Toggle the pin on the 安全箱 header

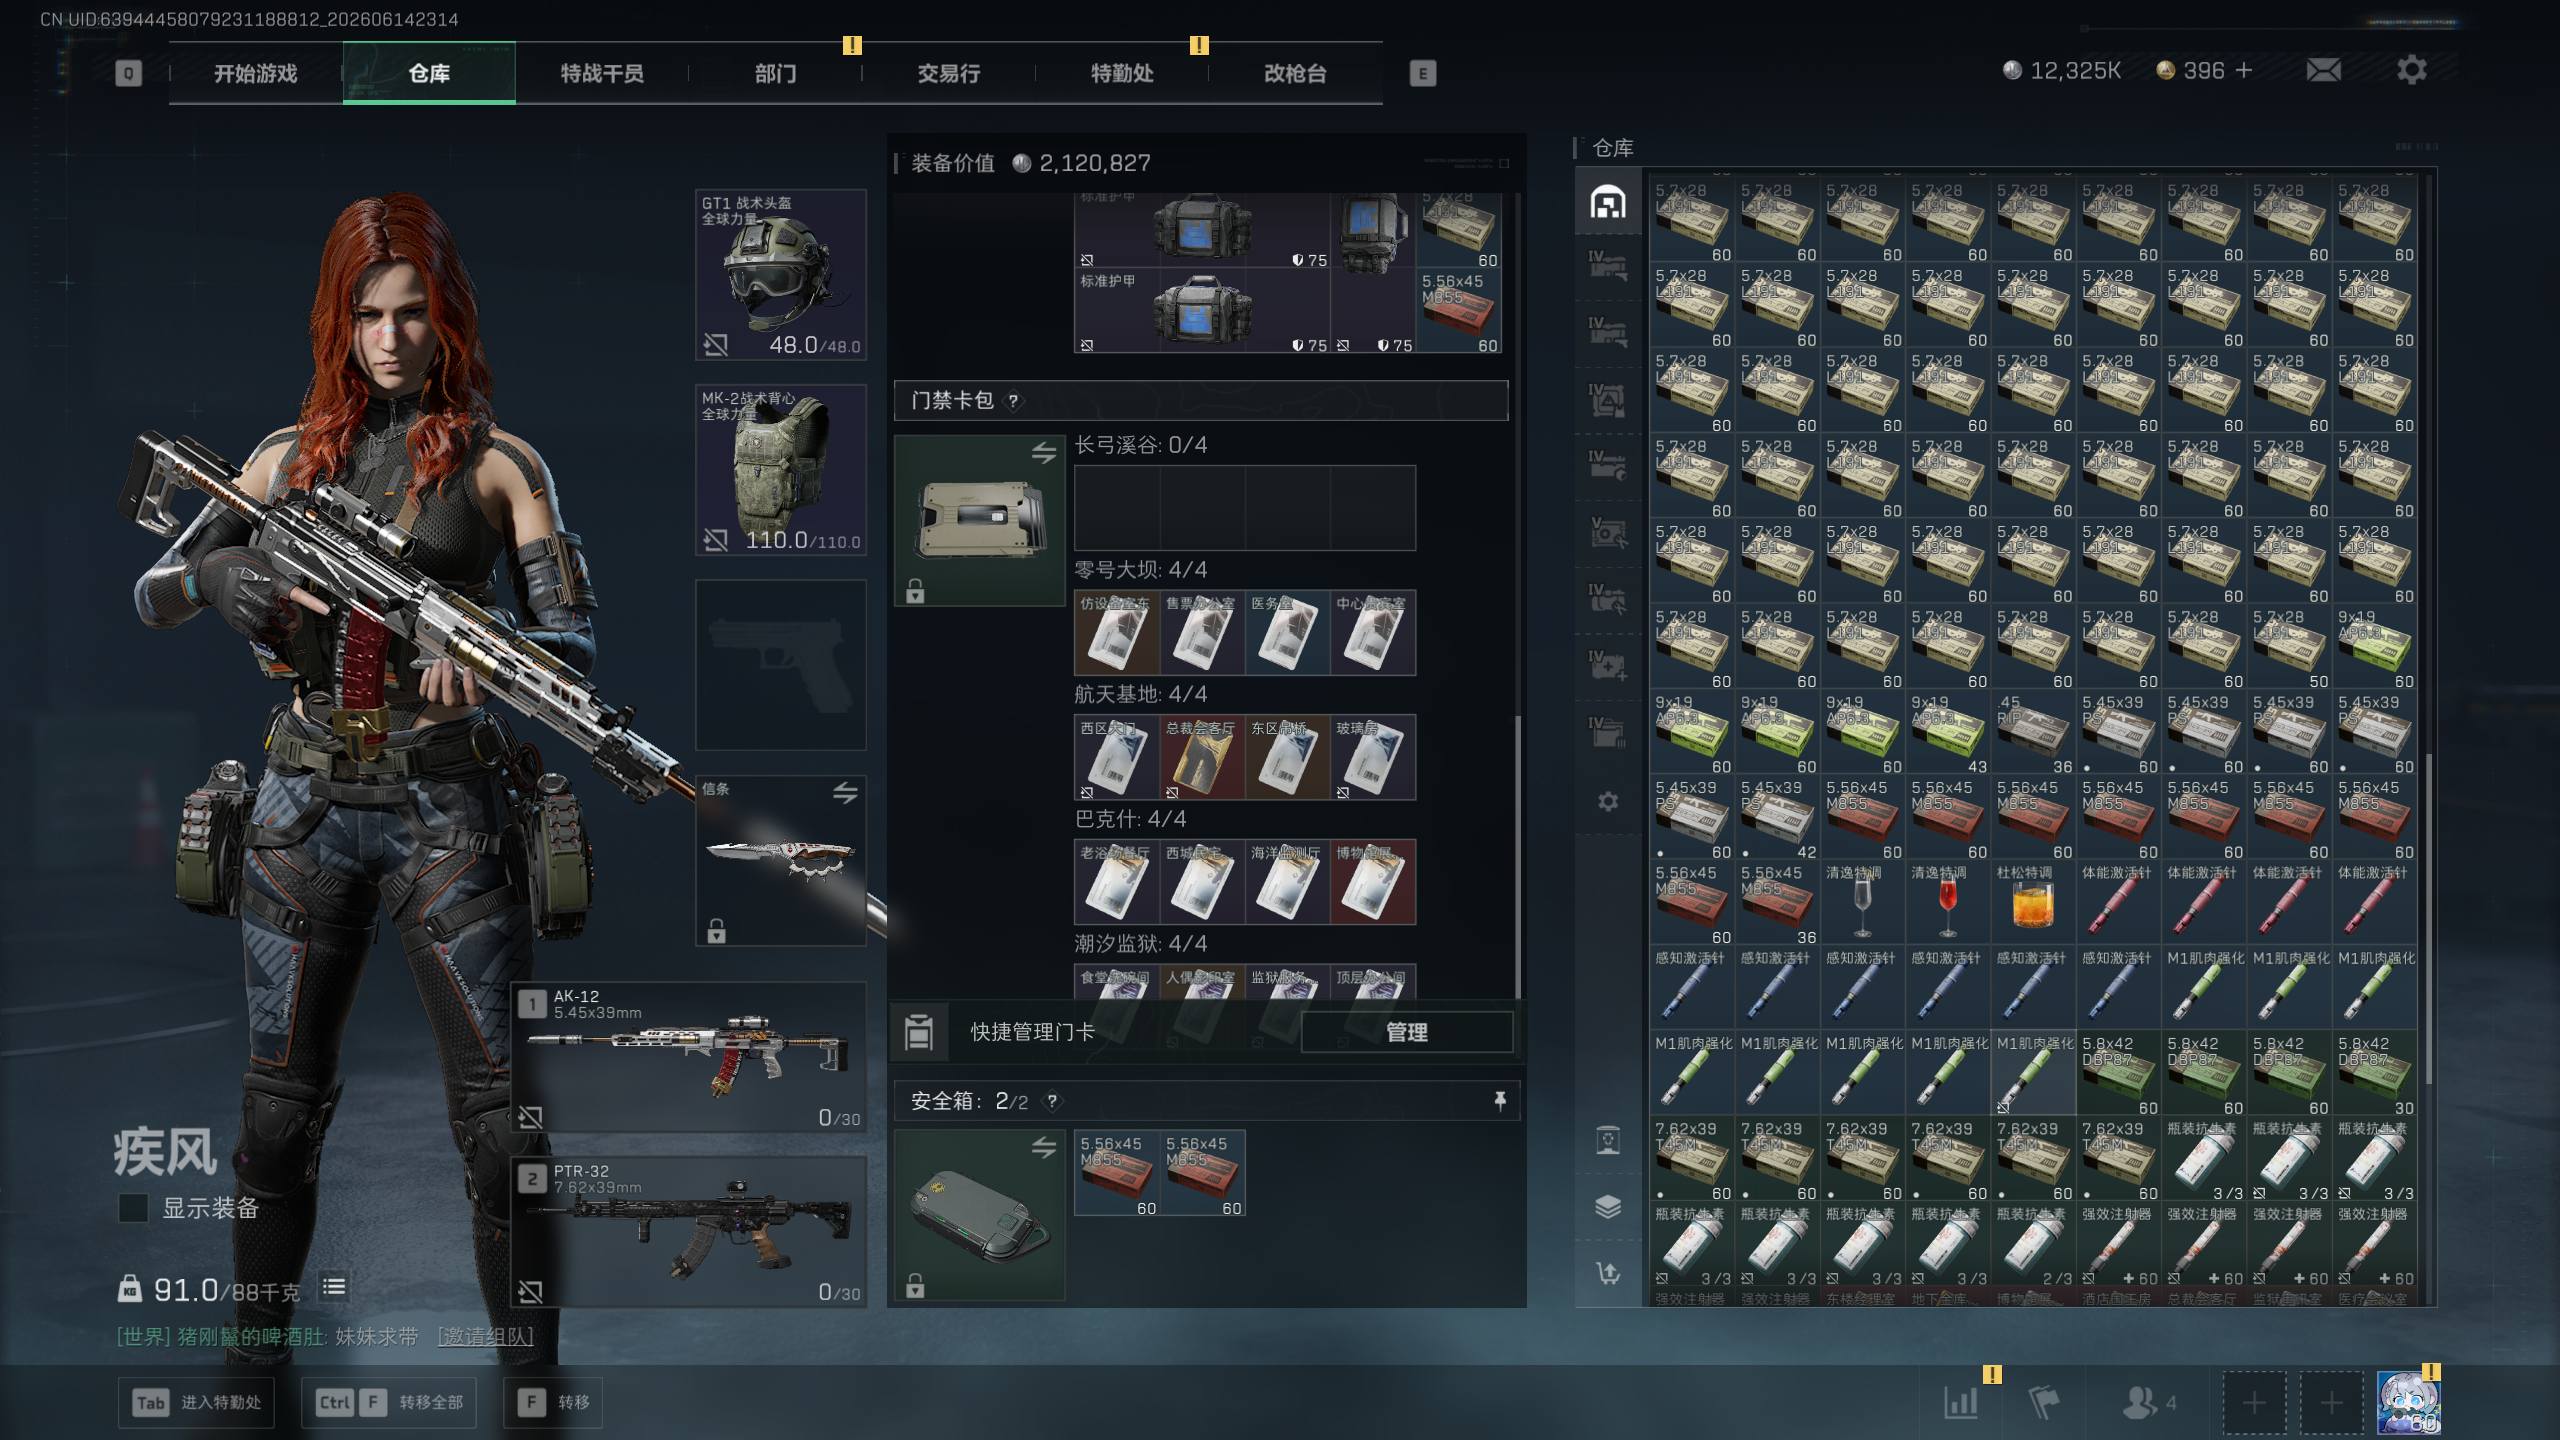point(1500,1101)
